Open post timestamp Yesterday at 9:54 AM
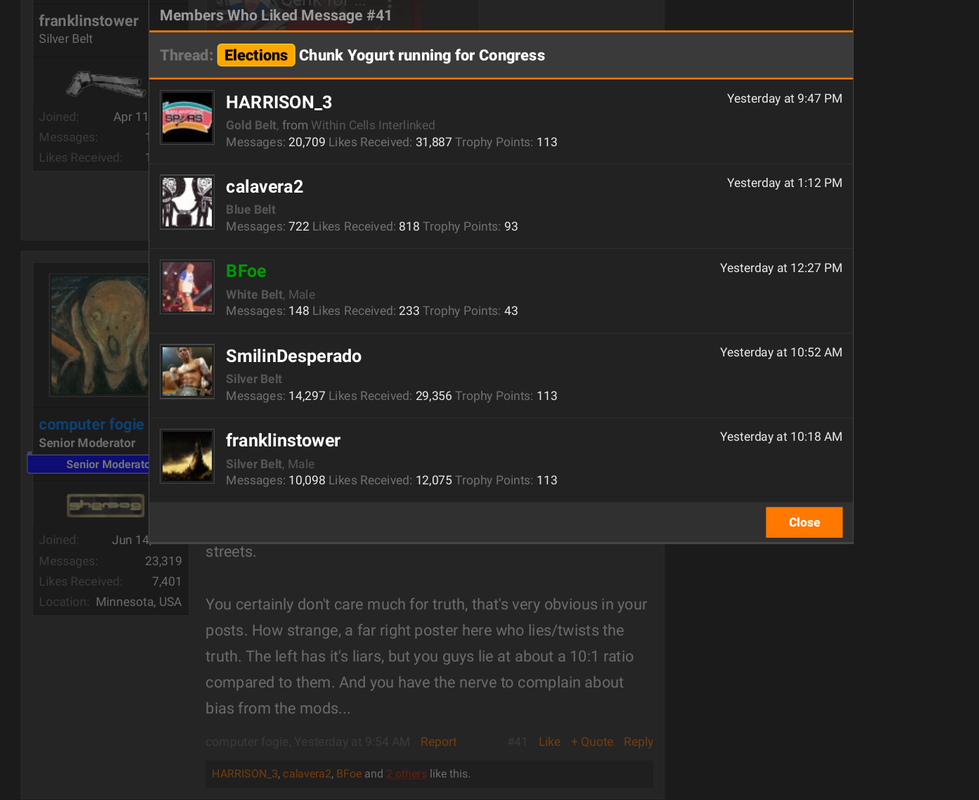979x800 pixels. tap(352, 741)
